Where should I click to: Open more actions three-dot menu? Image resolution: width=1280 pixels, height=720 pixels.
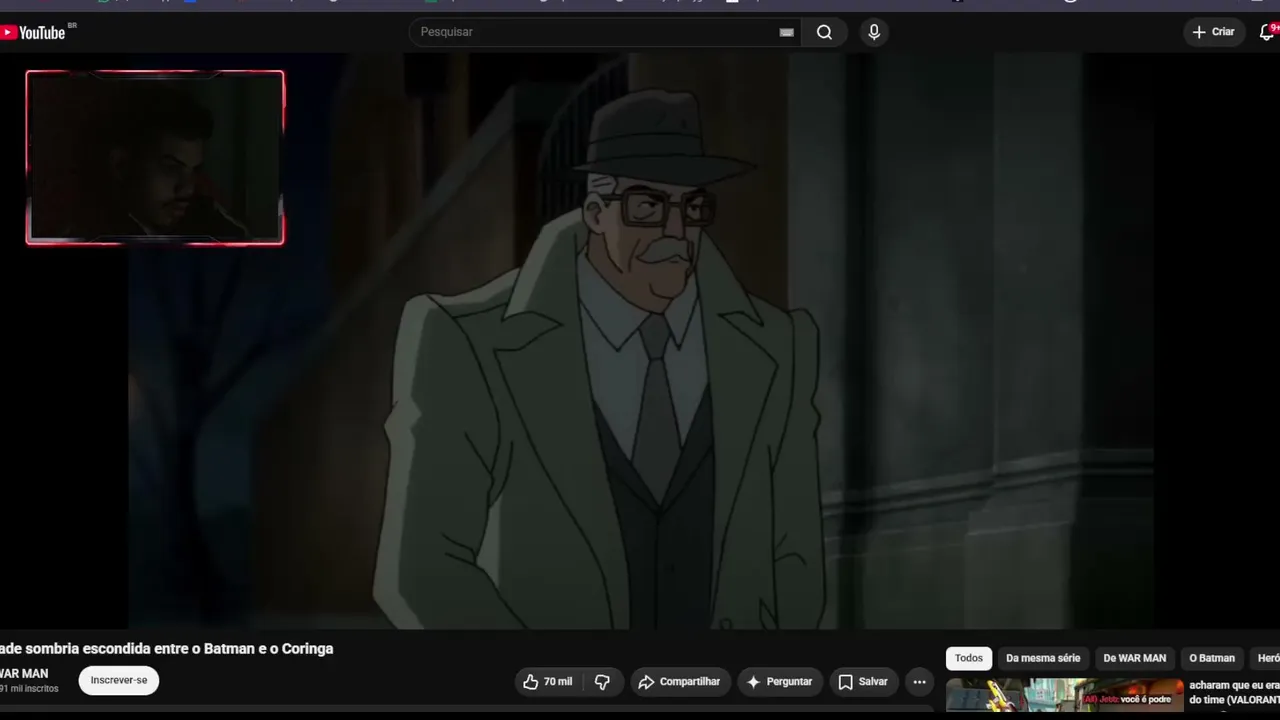point(920,682)
